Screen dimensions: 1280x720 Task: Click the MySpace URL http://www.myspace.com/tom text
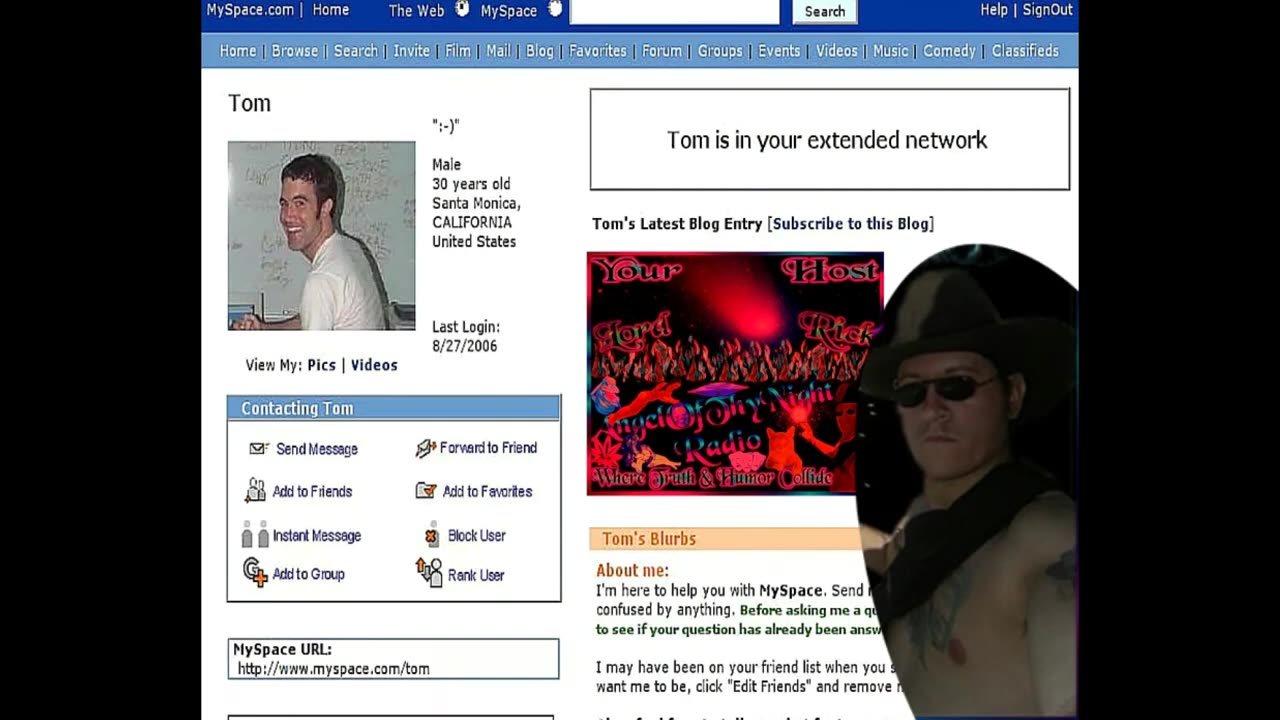333,669
